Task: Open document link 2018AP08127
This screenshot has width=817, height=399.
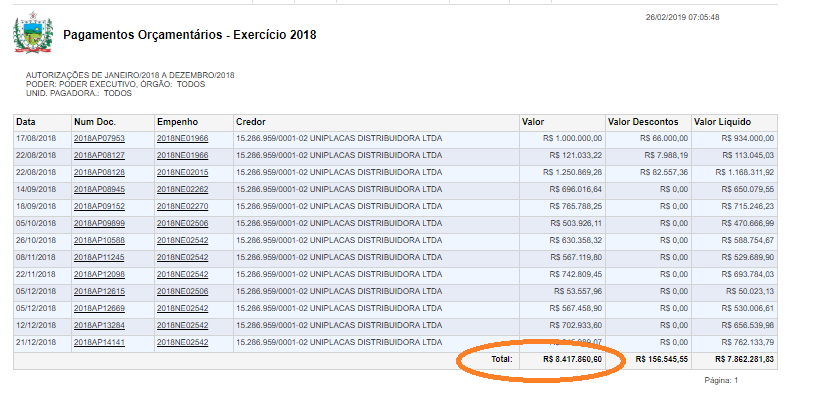Action: (x=99, y=155)
